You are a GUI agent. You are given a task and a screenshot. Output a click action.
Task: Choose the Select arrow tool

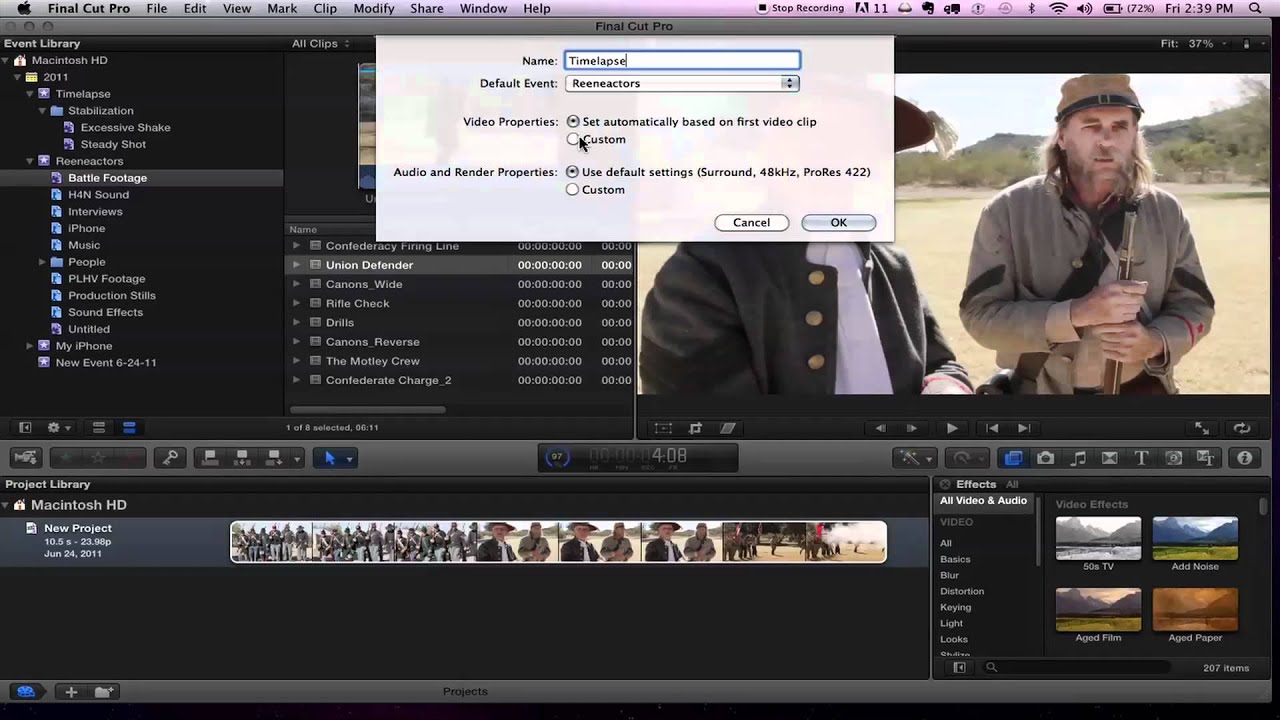click(330, 458)
